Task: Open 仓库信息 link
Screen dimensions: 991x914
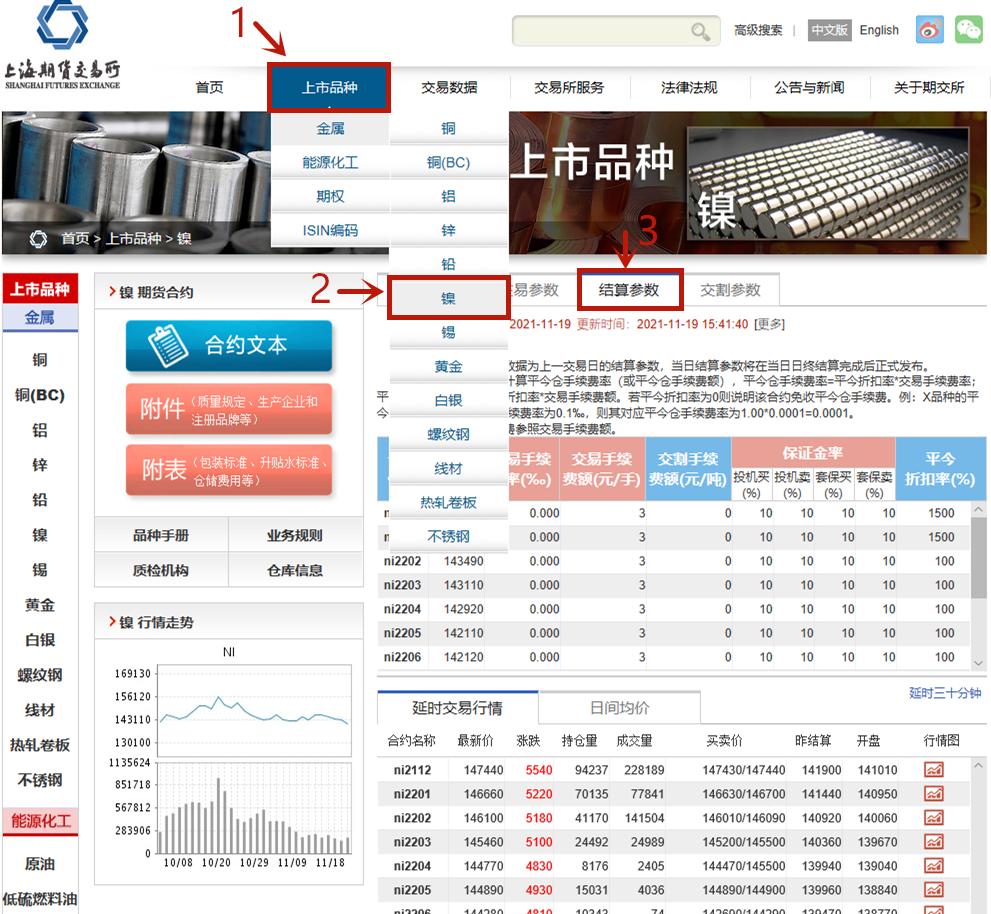Action: click(295, 570)
